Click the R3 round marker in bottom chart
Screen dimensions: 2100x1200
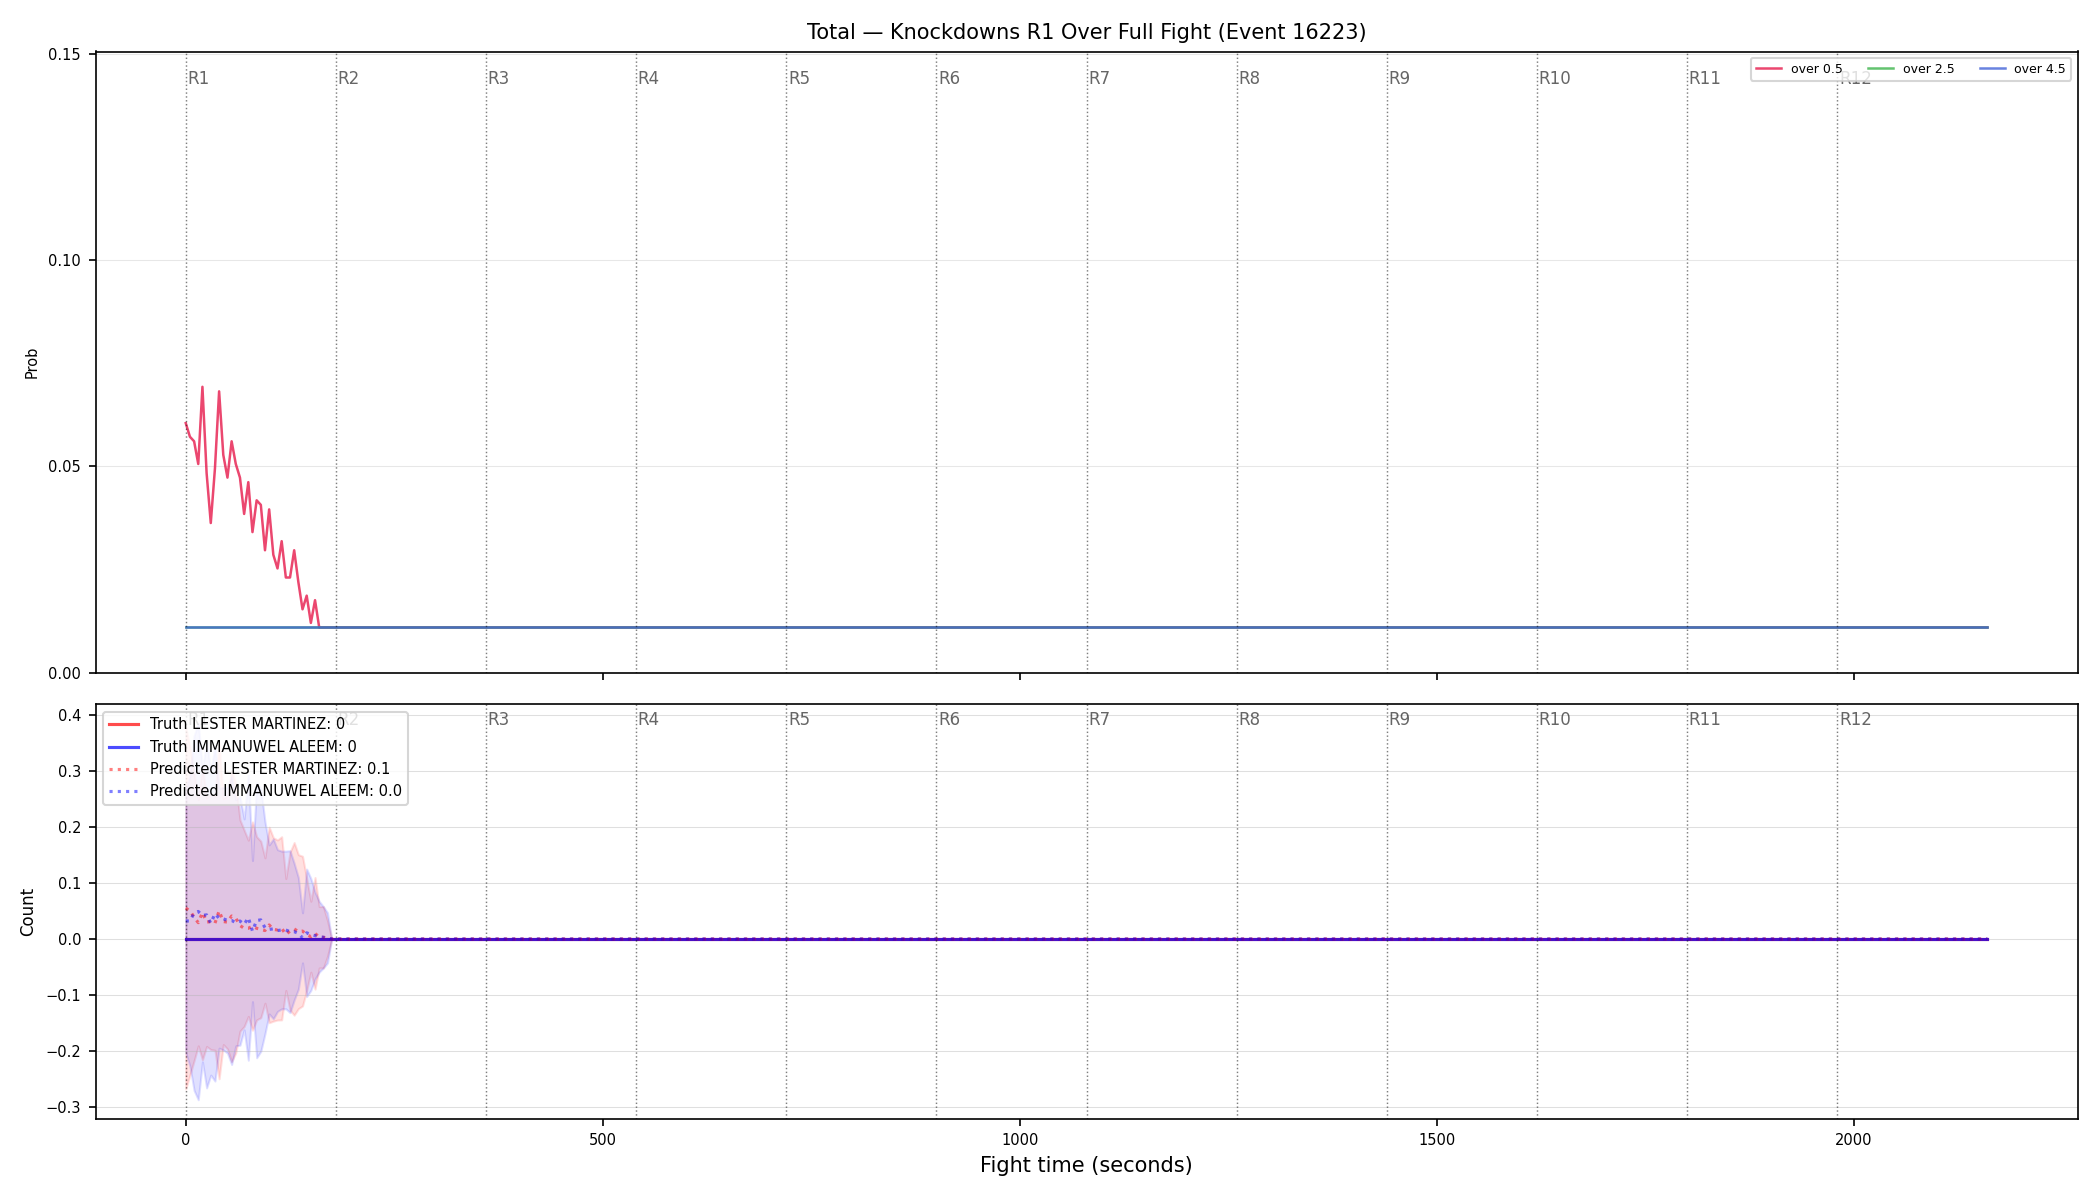pos(498,719)
